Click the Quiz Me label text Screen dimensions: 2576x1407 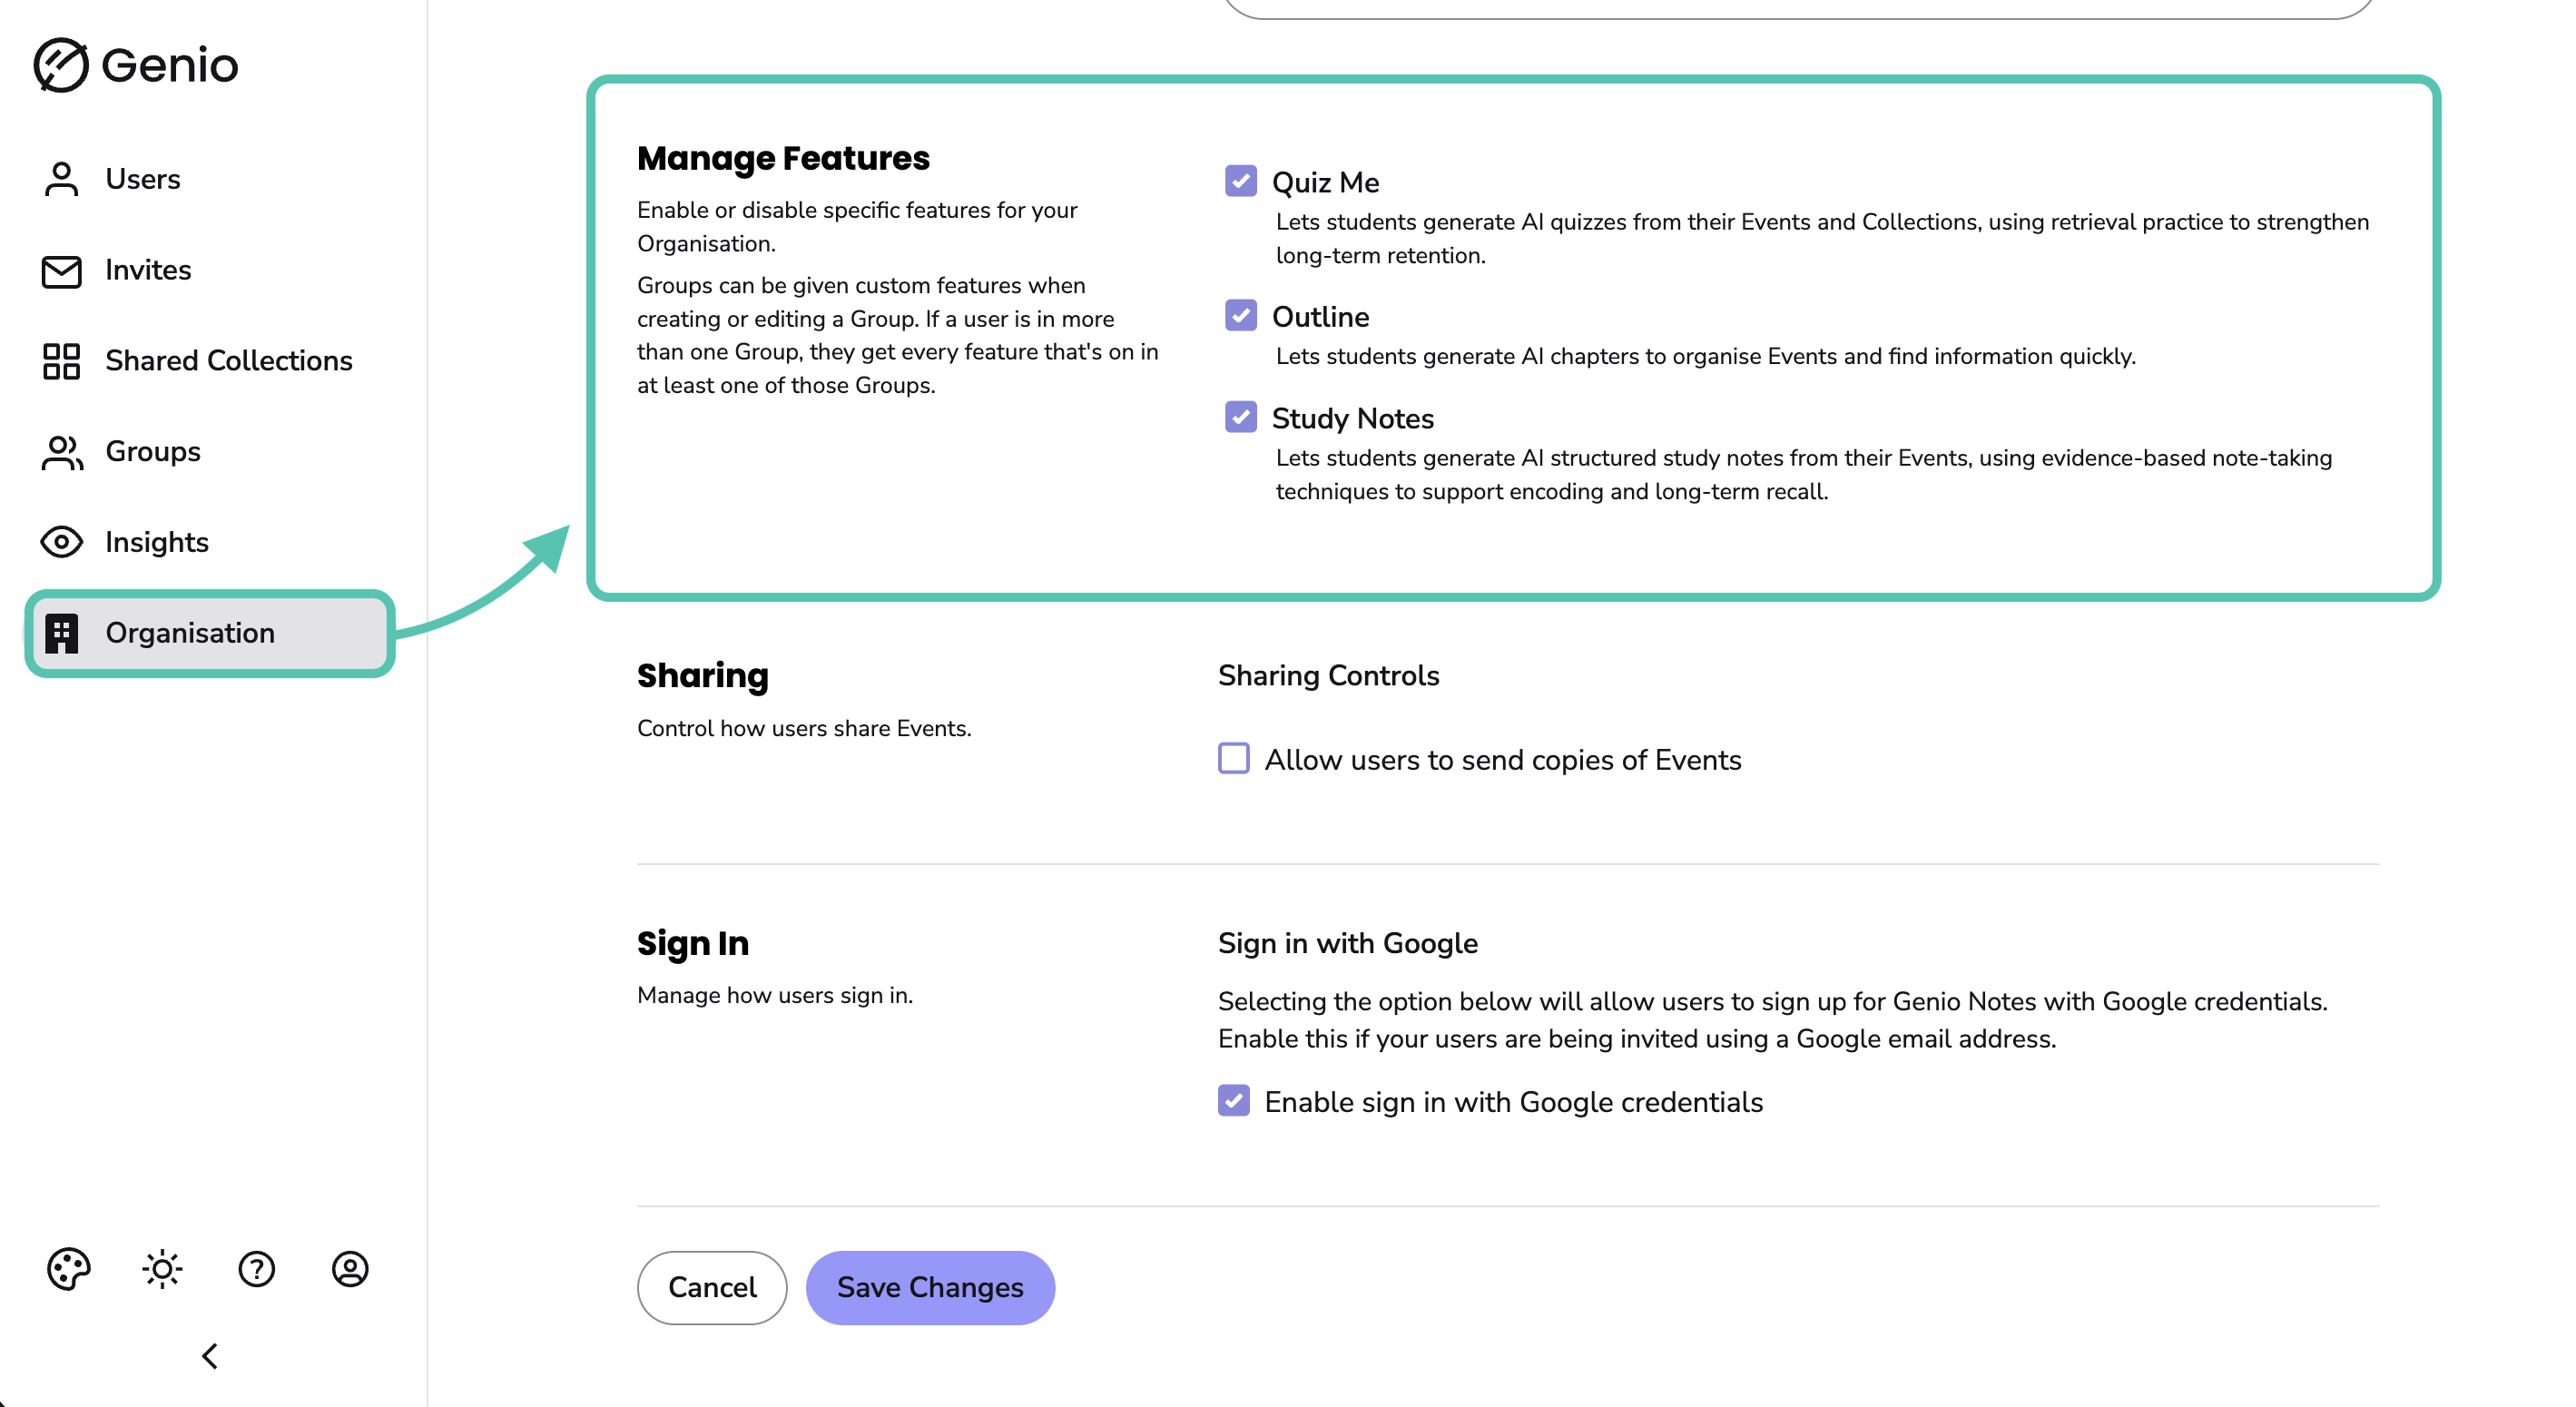click(x=1325, y=182)
